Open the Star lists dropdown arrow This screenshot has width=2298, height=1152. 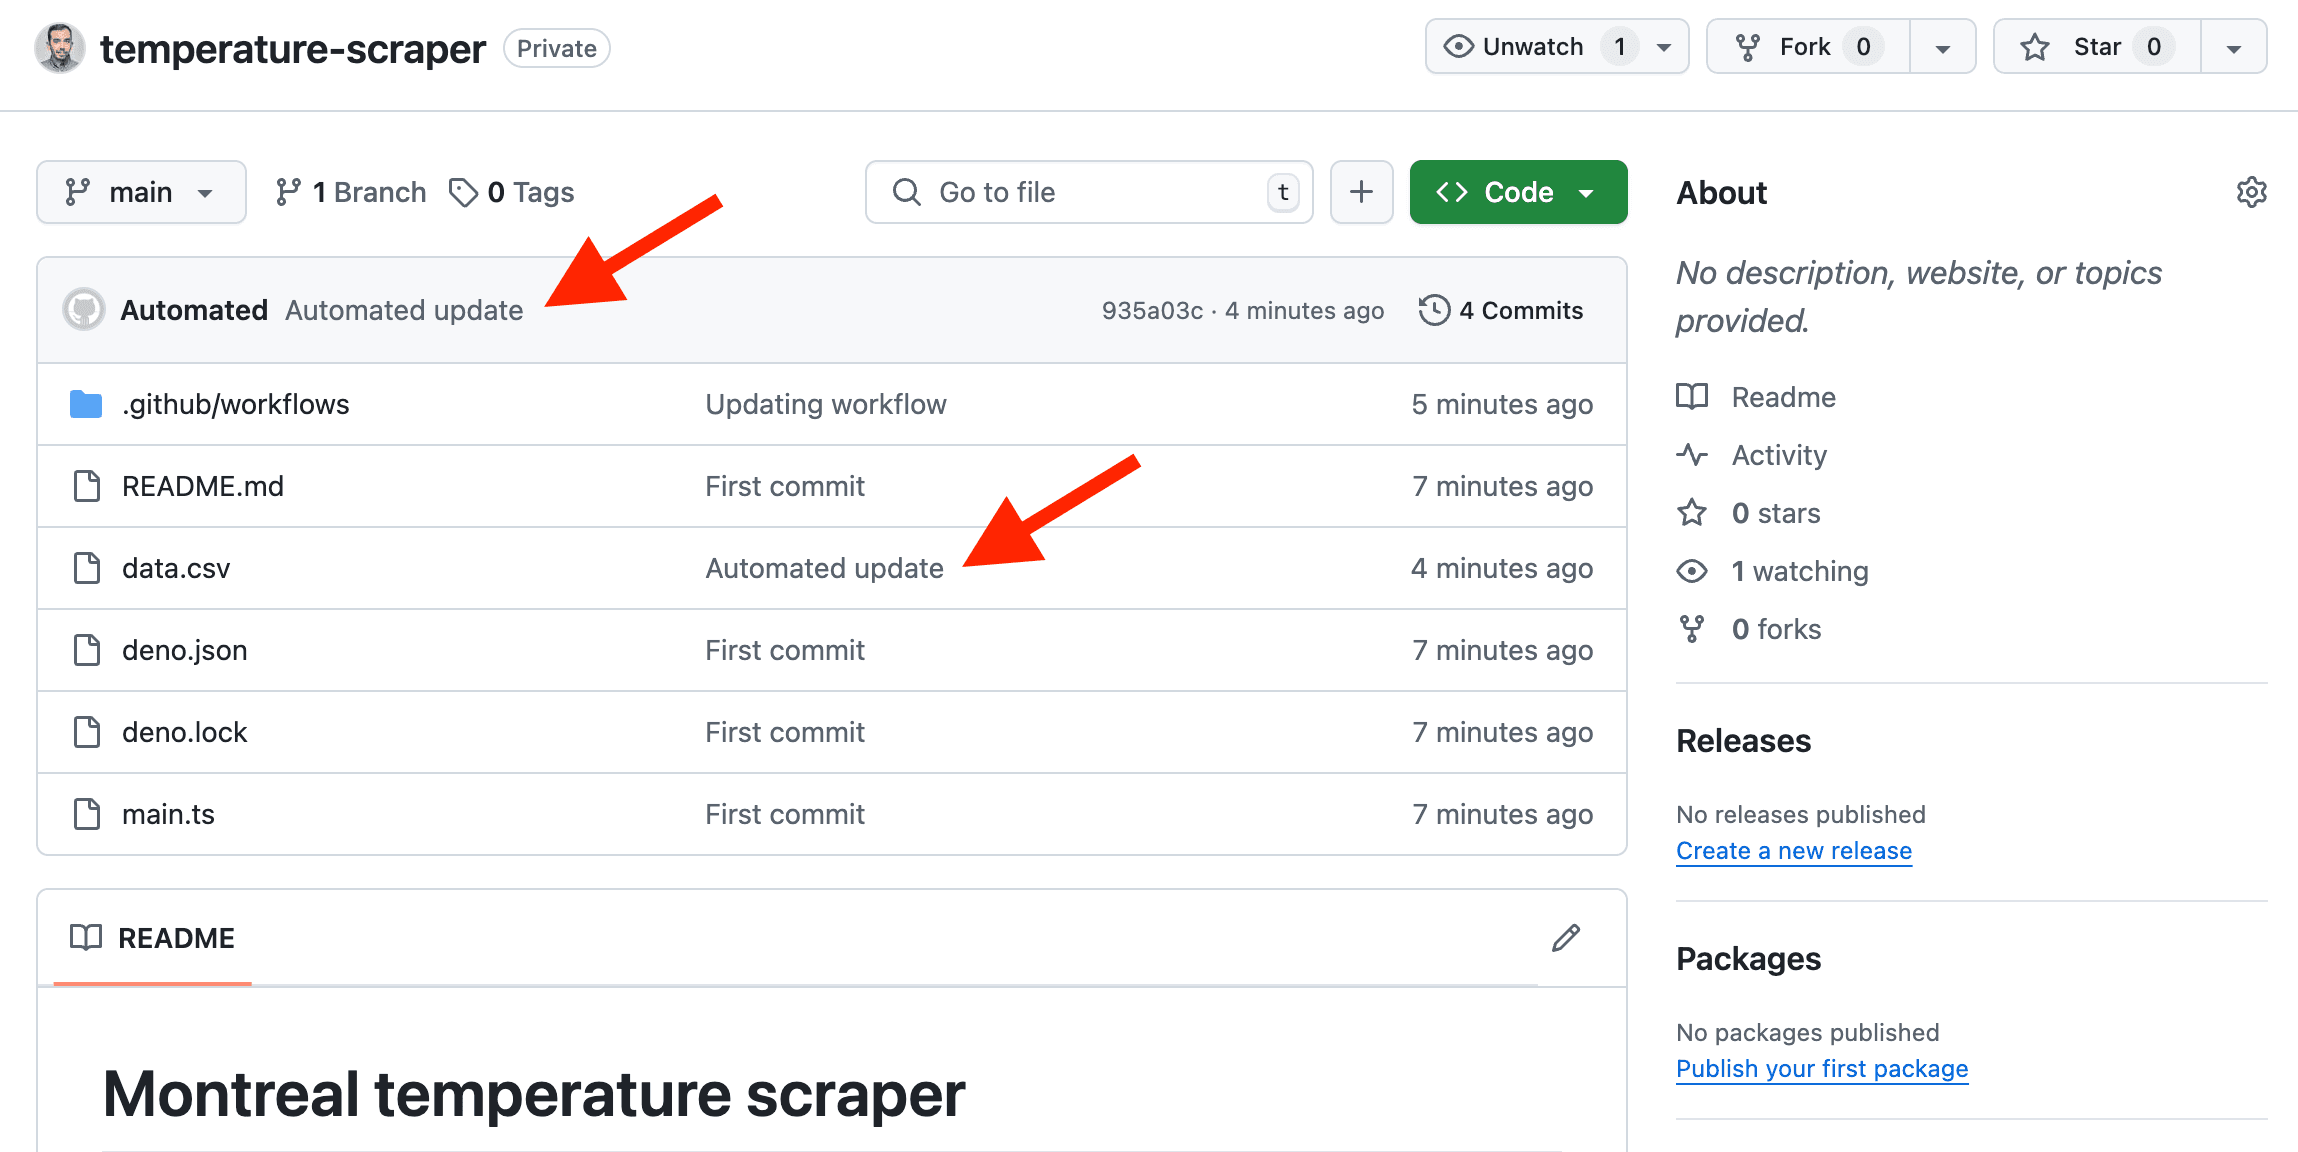[x=2233, y=47]
